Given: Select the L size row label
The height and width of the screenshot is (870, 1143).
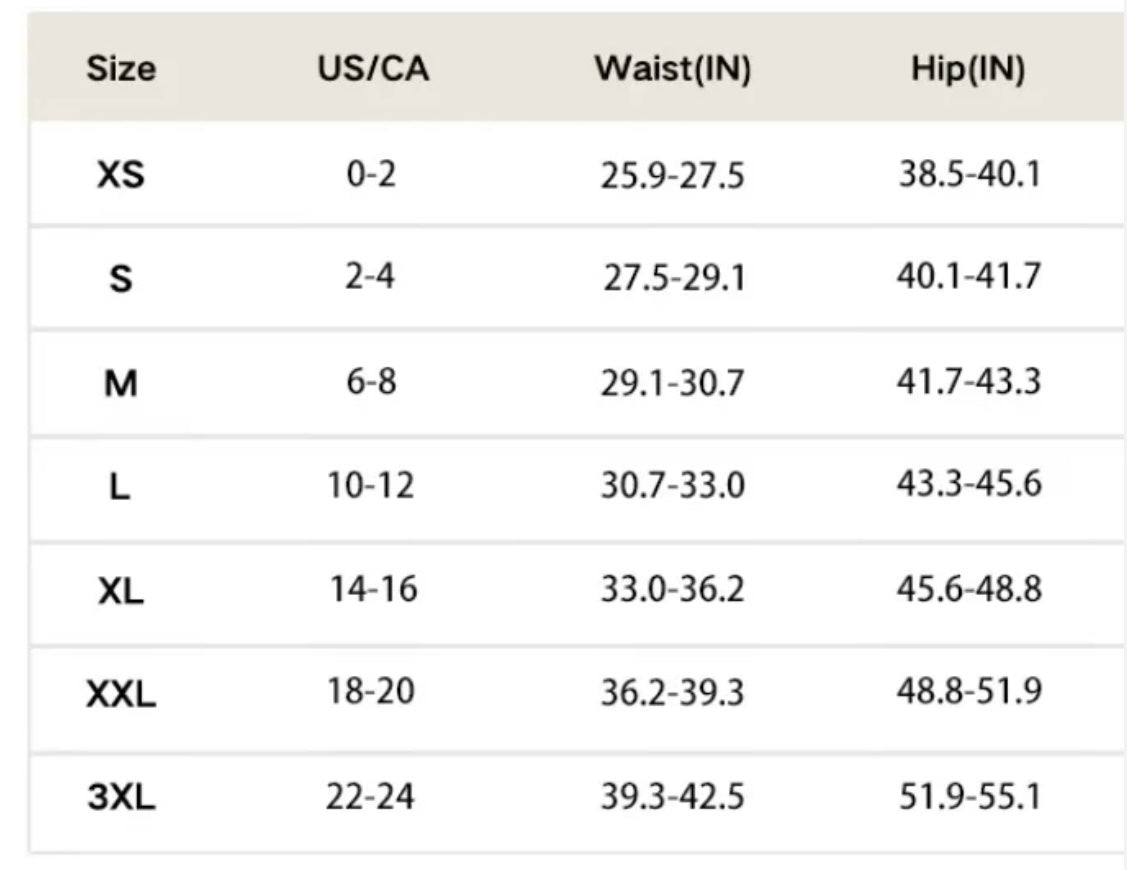Looking at the screenshot, I should coord(121,488).
